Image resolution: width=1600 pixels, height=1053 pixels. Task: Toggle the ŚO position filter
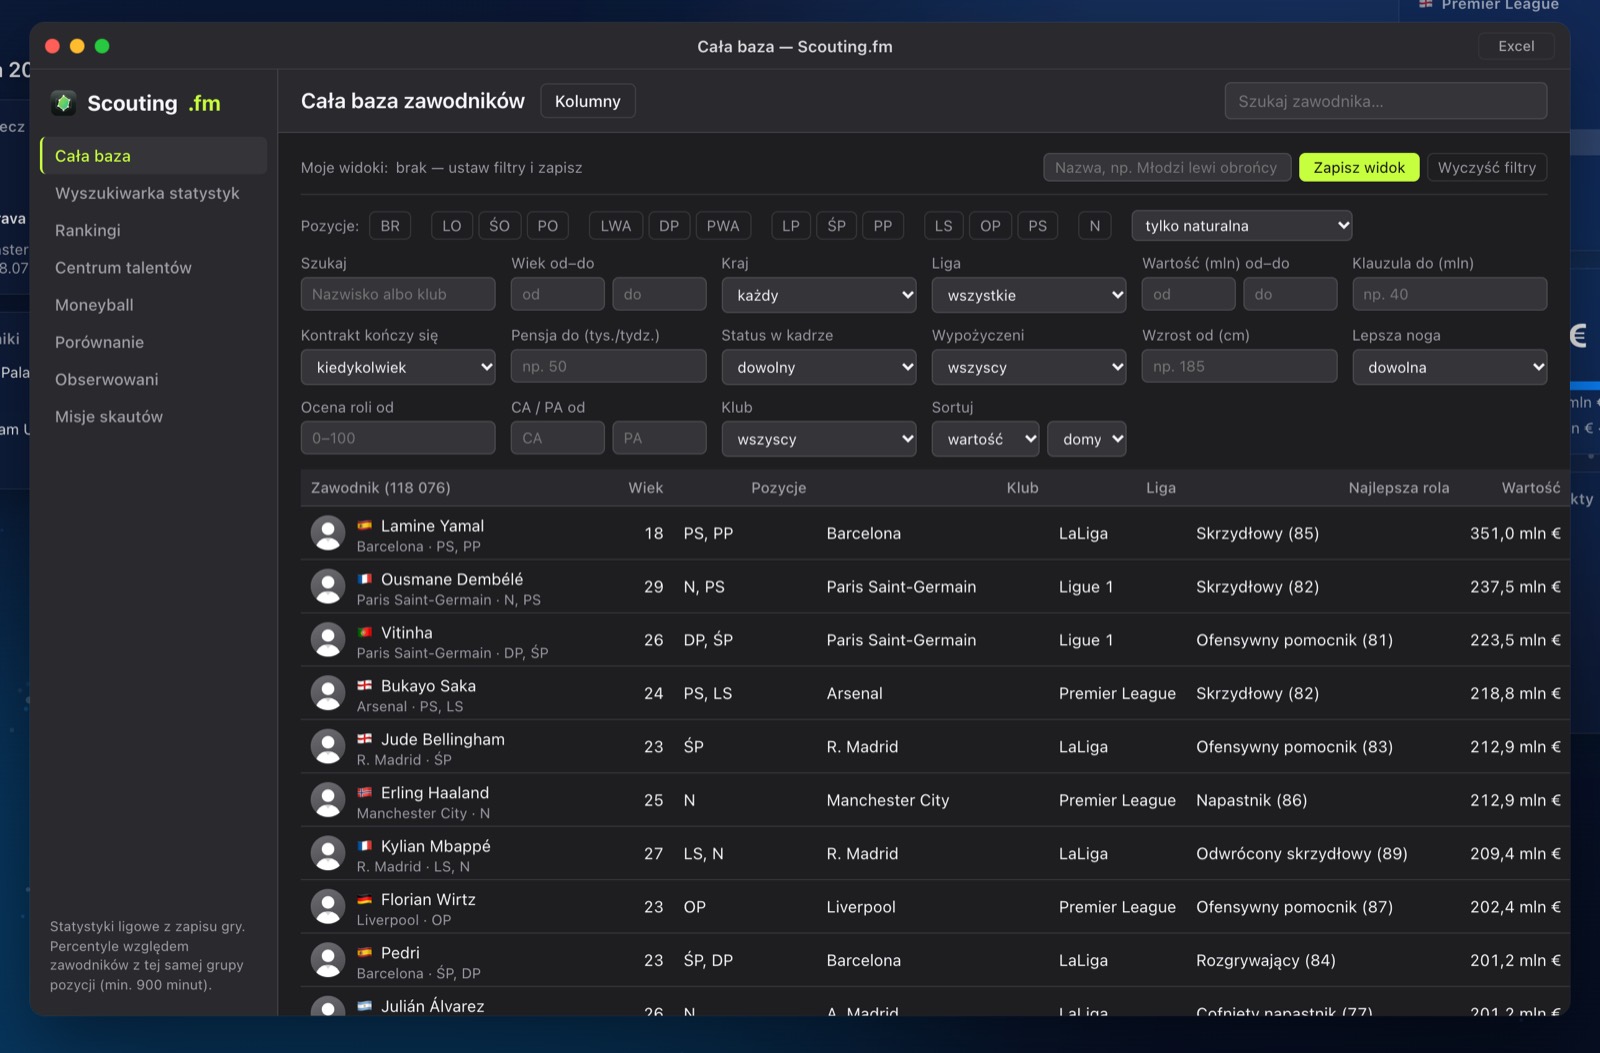(x=499, y=226)
